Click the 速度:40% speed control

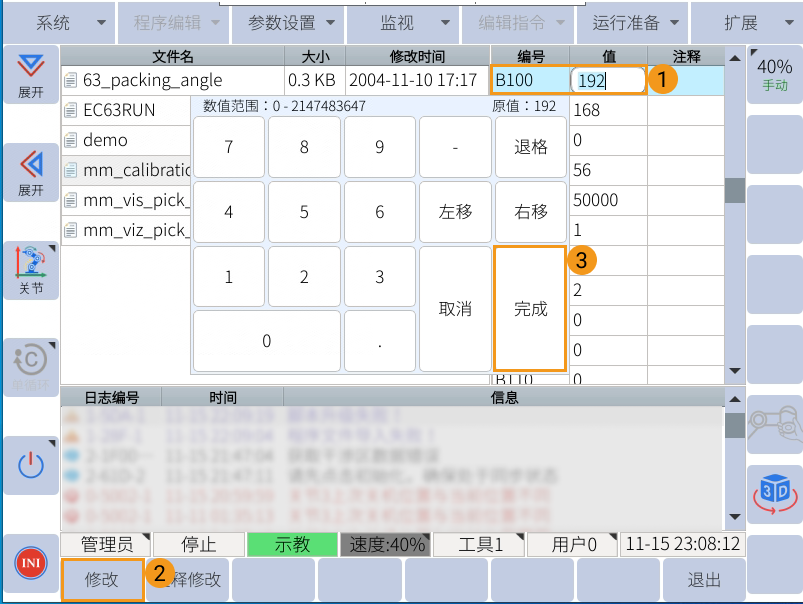pyautogui.click(x=390, y=544)
